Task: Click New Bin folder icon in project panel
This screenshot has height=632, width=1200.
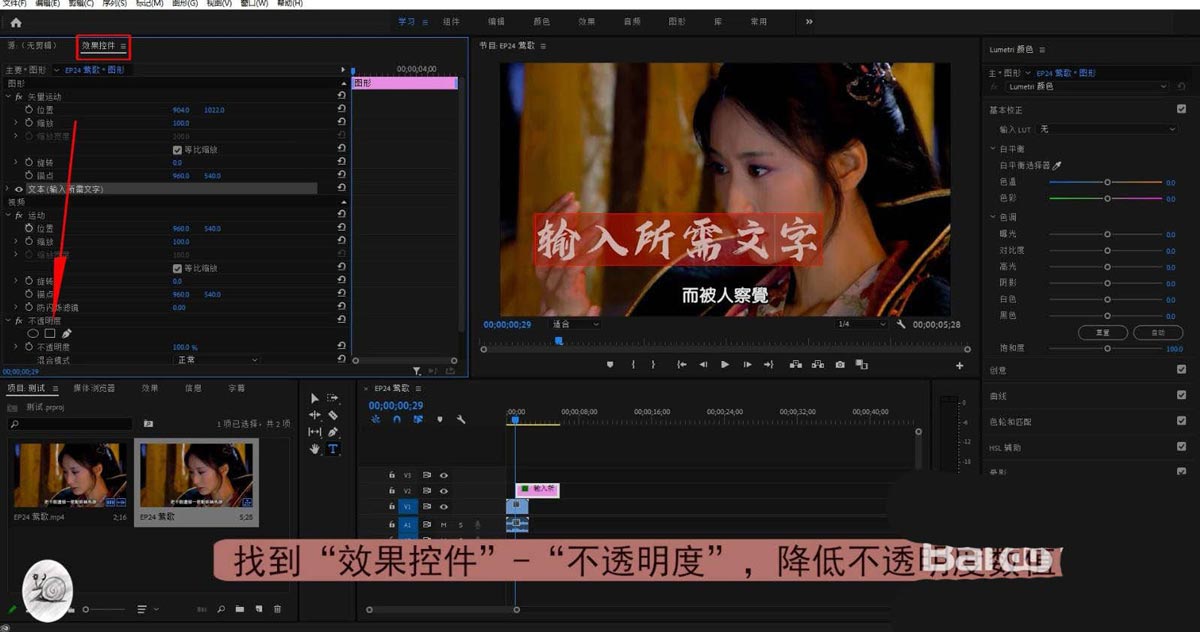Action: point(239,608)
